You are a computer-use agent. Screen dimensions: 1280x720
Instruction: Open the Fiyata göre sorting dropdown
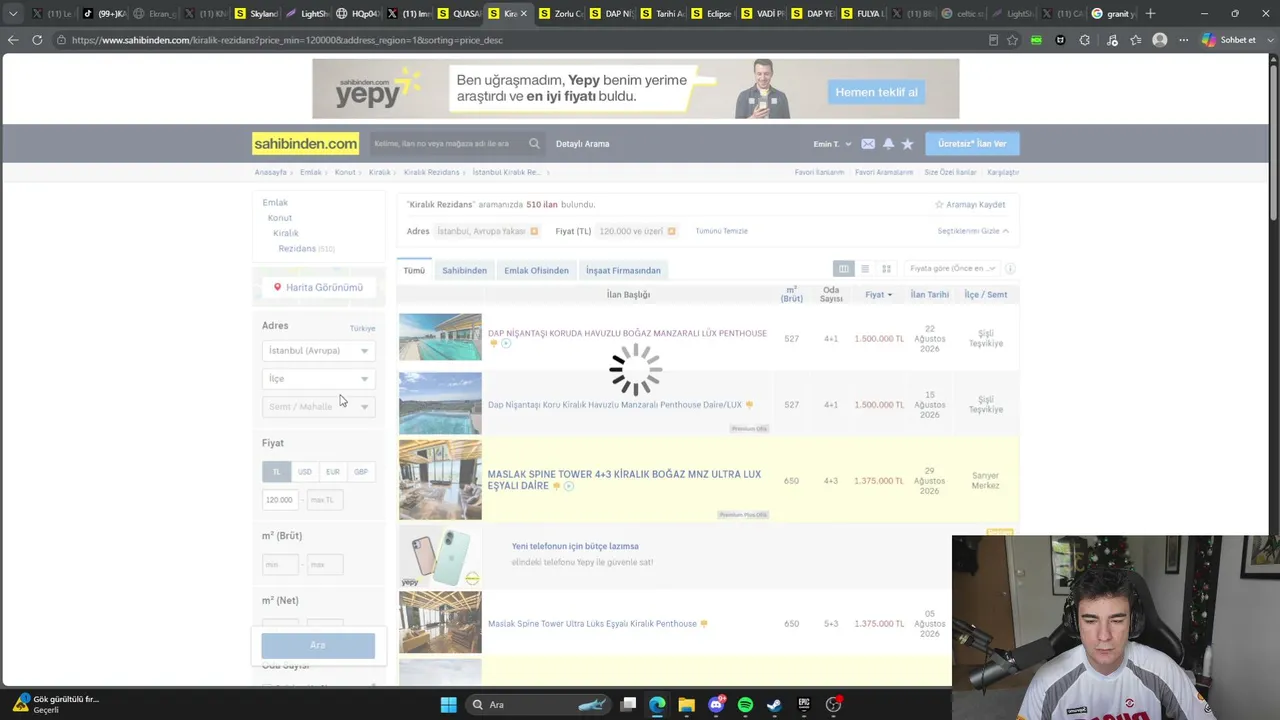click(x=953, y=269)
